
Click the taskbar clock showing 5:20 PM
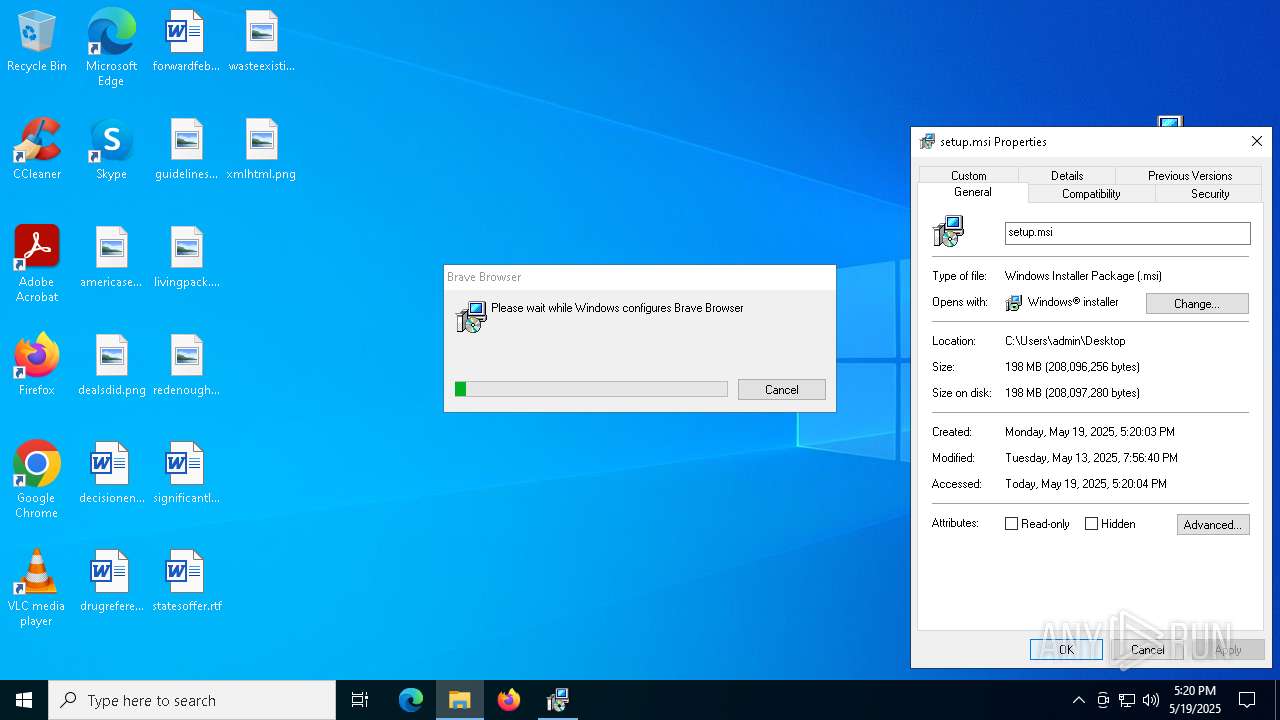tap(1196, 700)
